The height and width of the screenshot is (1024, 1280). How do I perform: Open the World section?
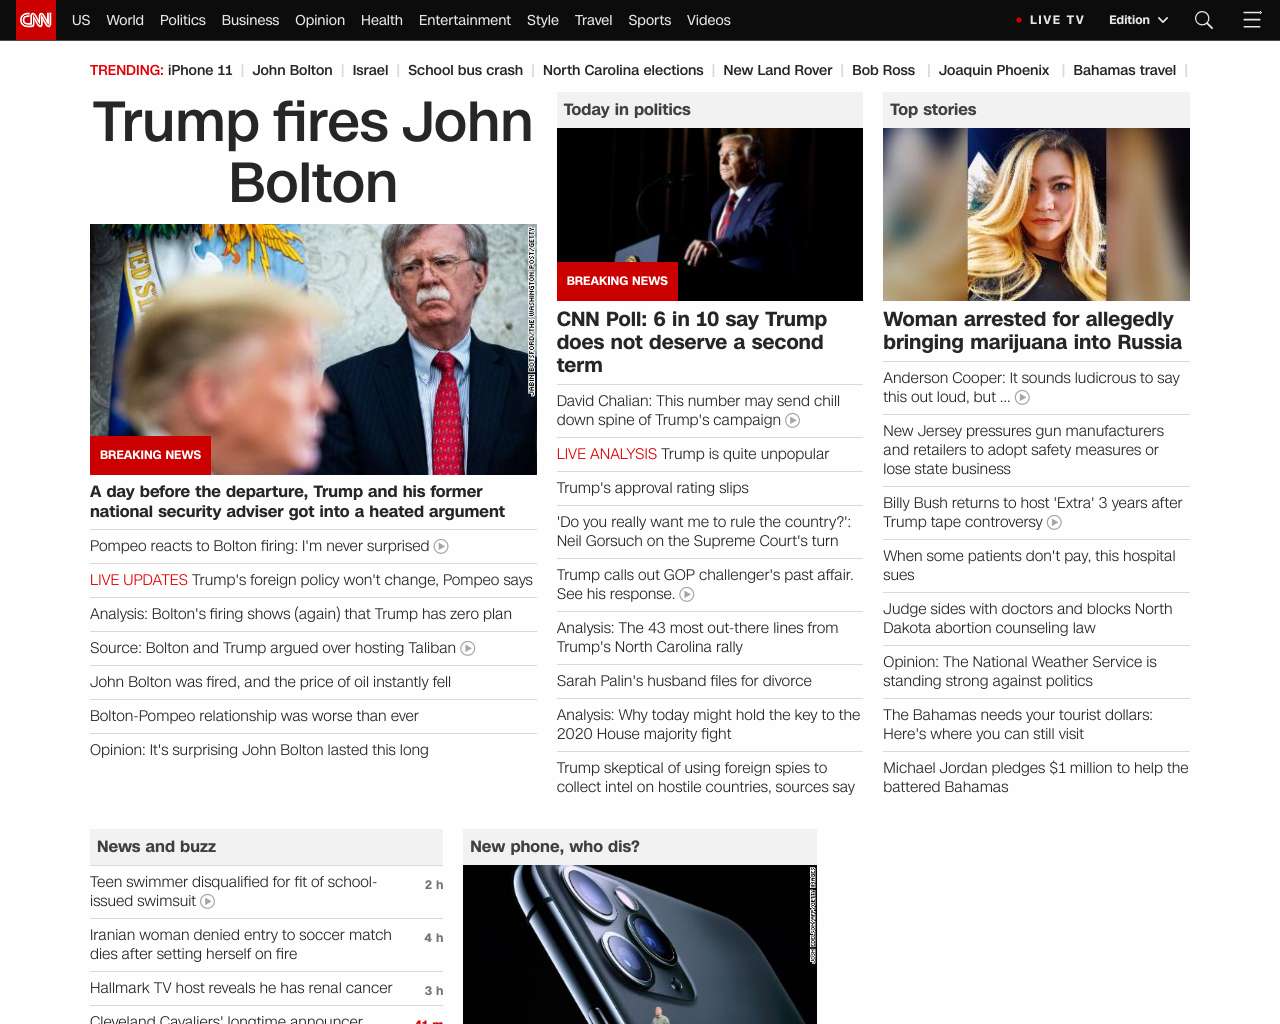[125, 20]
